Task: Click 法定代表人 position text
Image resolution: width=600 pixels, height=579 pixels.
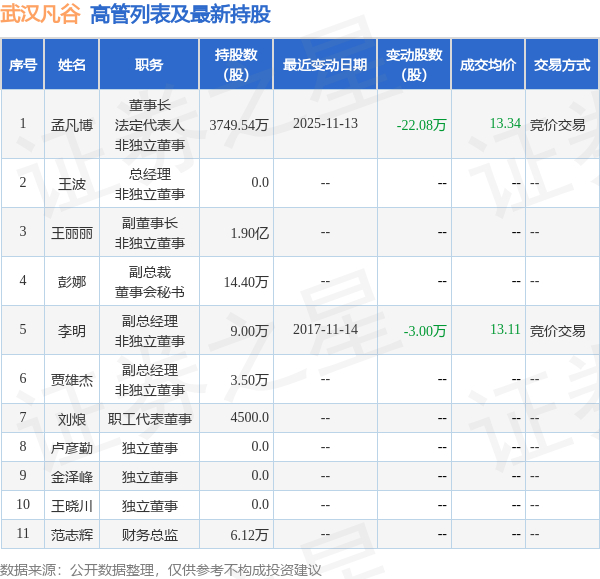Action: 150,125
